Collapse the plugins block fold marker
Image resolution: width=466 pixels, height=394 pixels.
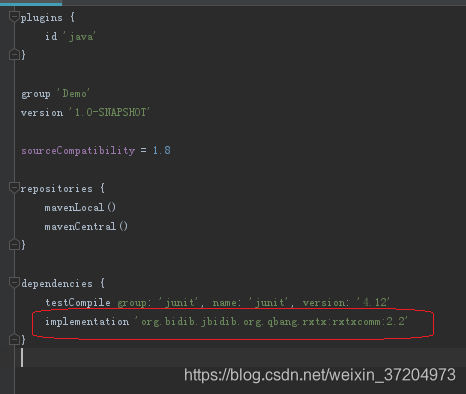click(x=14, y=16)
